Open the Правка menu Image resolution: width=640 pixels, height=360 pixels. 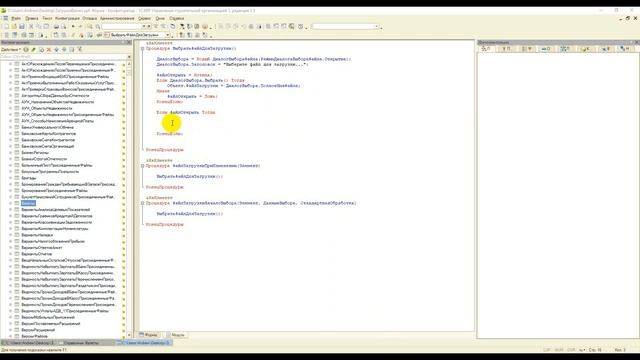click(x=31, y=18)
